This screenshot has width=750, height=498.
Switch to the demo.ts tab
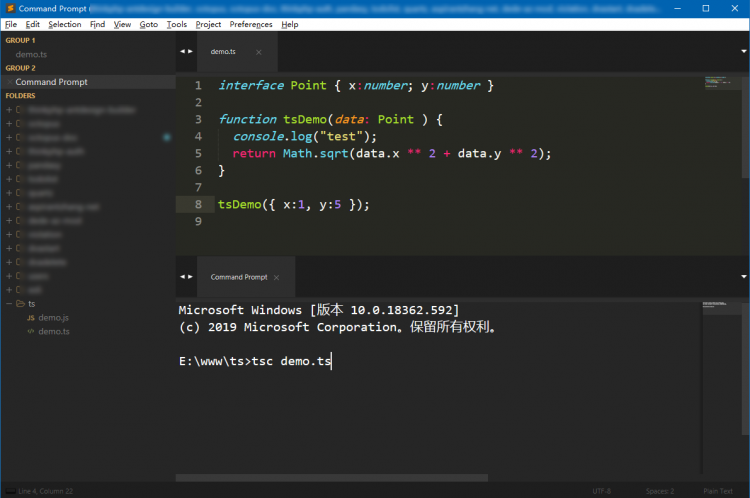[x=223, y=51]
